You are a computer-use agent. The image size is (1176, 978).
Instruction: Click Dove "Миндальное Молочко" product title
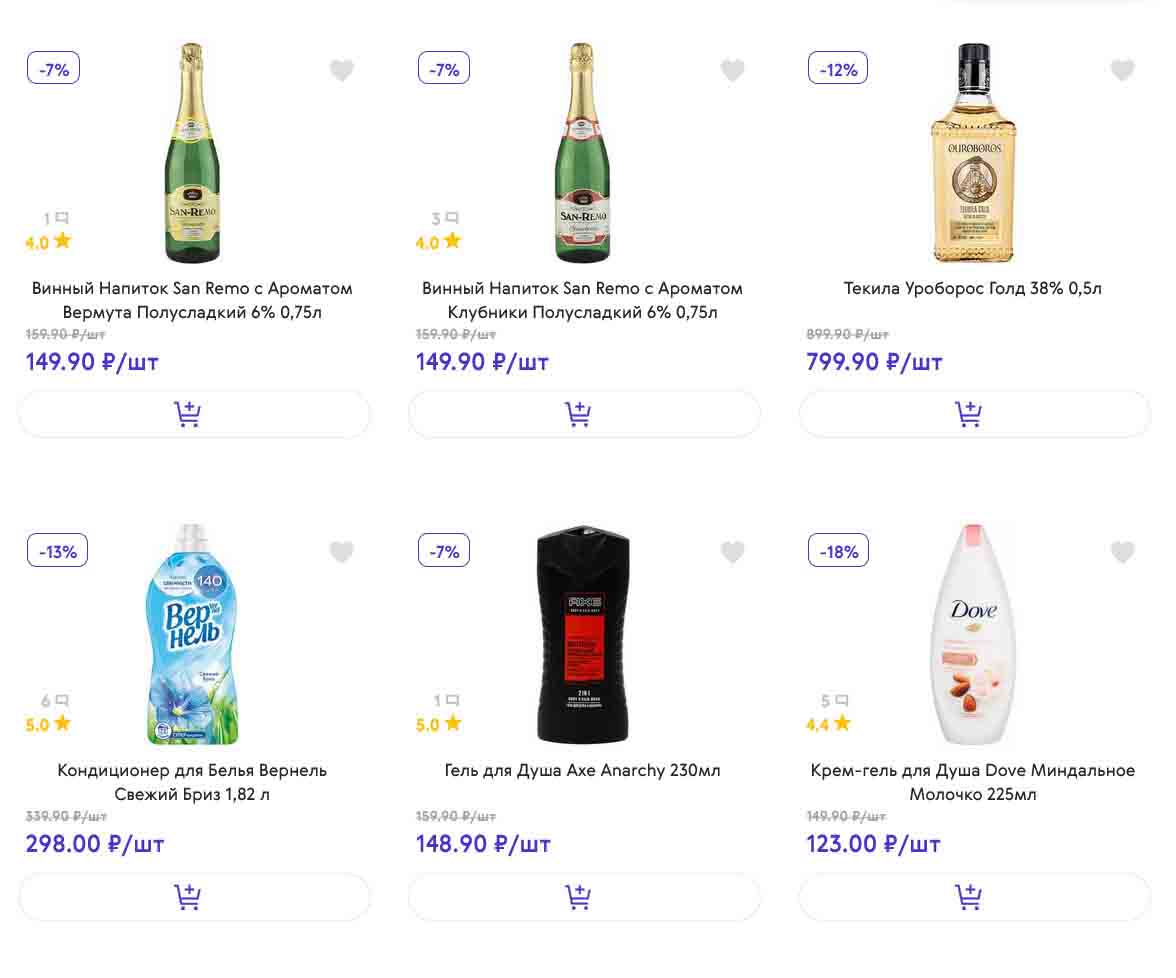(x=972, y=782)
